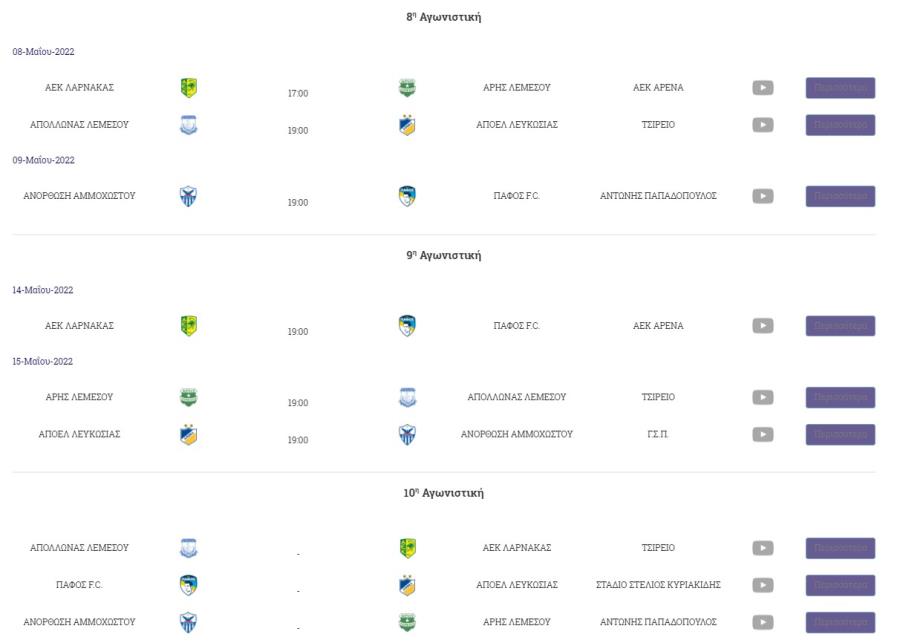This screenshot has width=900, height=643.
Task: Play video for ΑΝΟΡΘΩΣΗ vs ΑΡΗΣ 10th round
Action: (763, 622)
